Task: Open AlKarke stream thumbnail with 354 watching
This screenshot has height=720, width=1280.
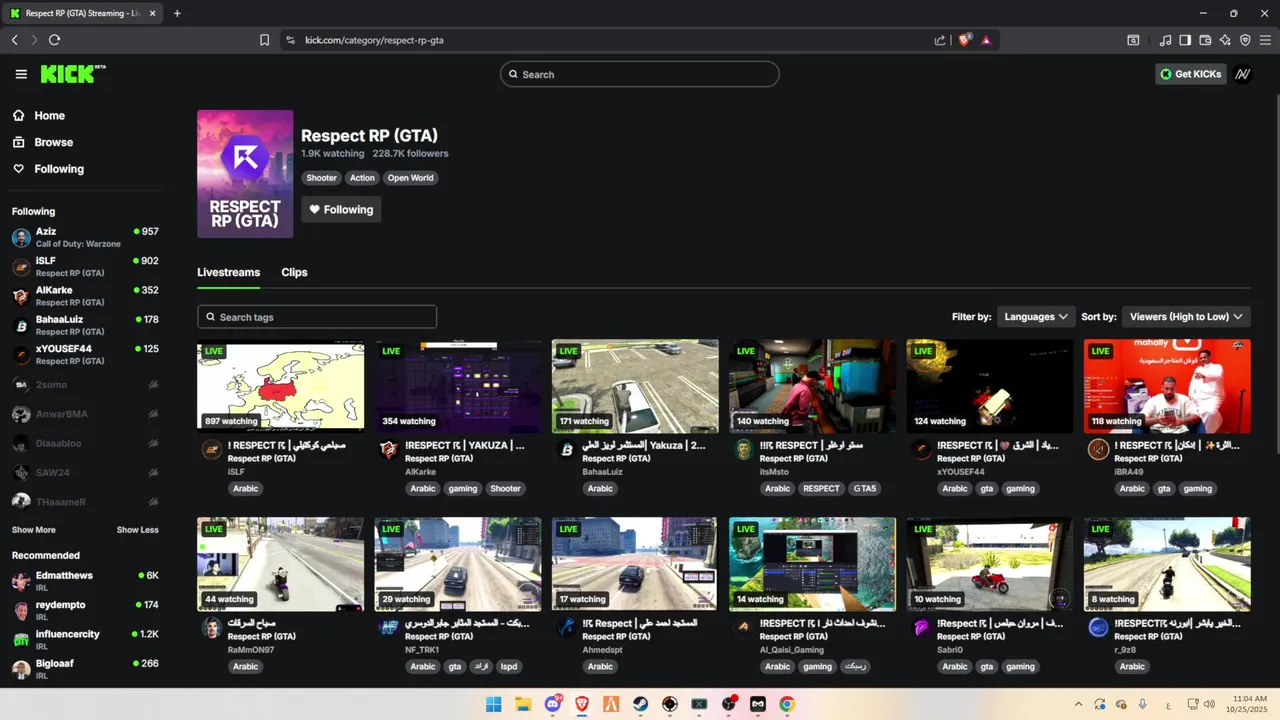Action: point(458,386)
